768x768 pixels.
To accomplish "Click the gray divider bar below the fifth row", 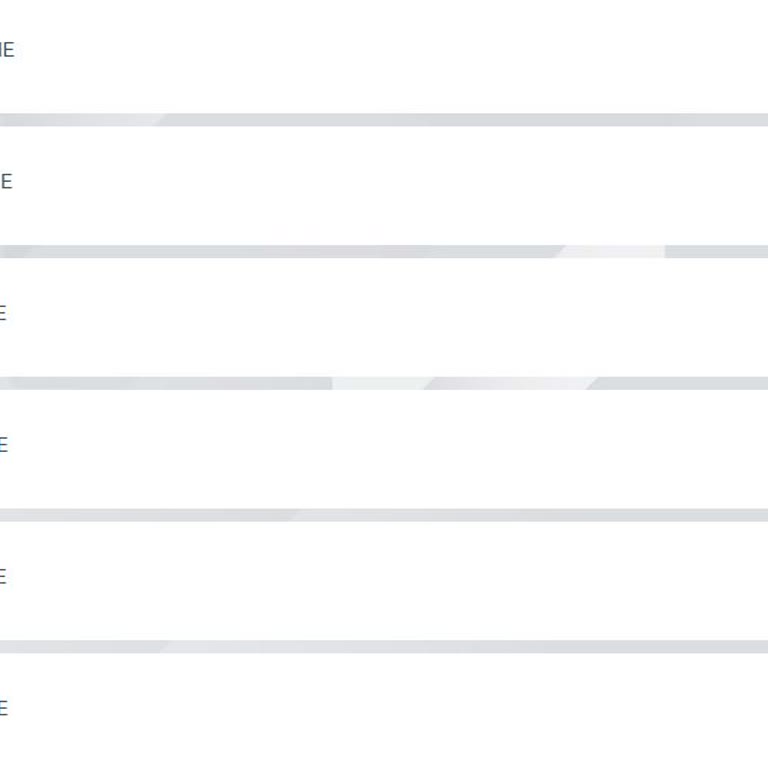I will [450, 647].
